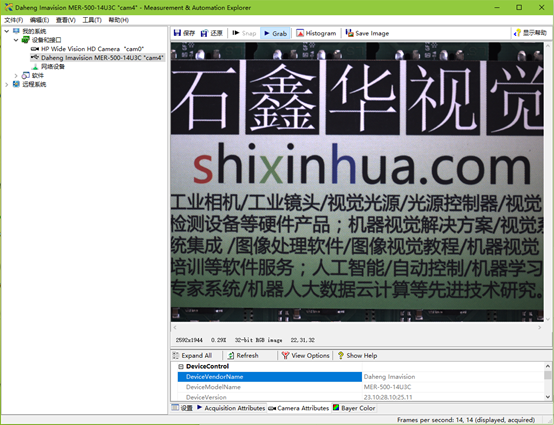Click the attributes list vertical scrollbar down arrow
Screen dimensions: 554x425
548,397
